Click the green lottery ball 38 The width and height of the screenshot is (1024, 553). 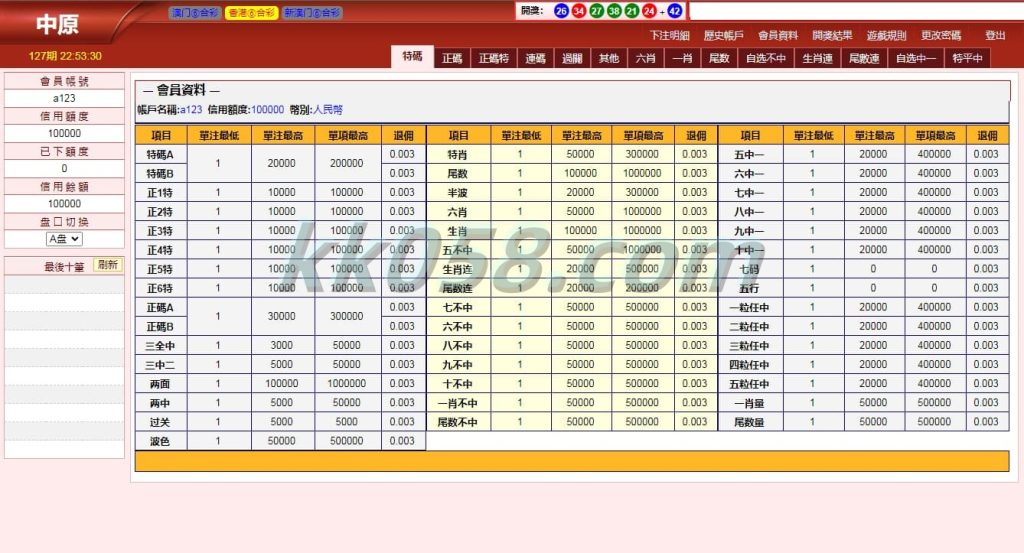[x=613, y=11]
